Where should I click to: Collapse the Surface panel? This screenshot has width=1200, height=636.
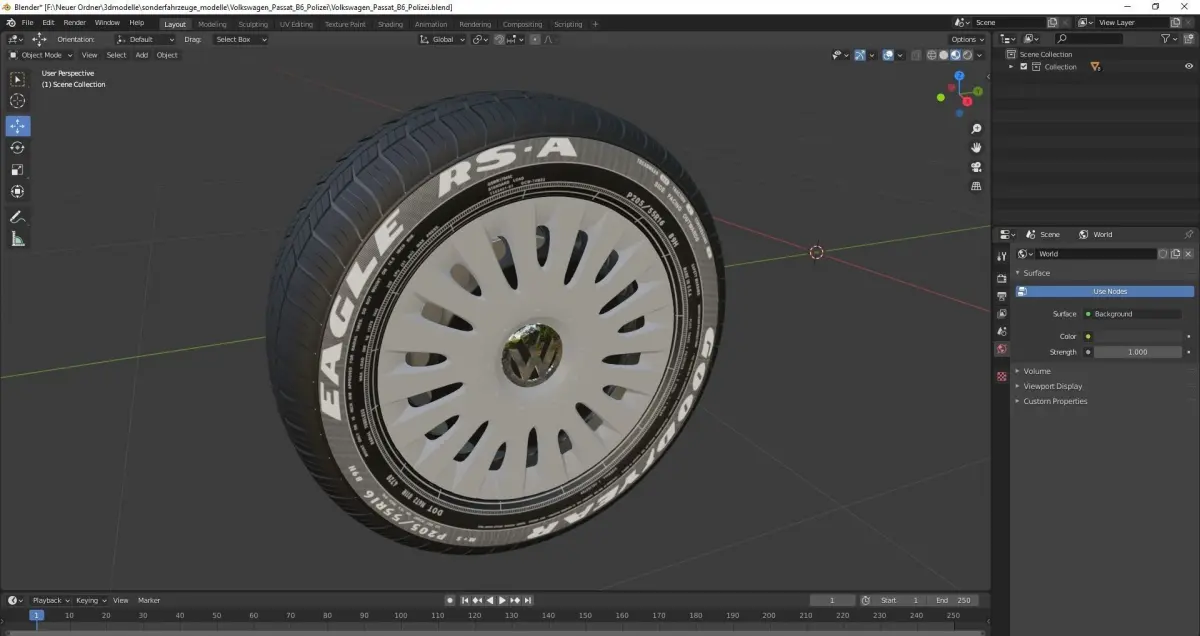tap(1036, 273)
